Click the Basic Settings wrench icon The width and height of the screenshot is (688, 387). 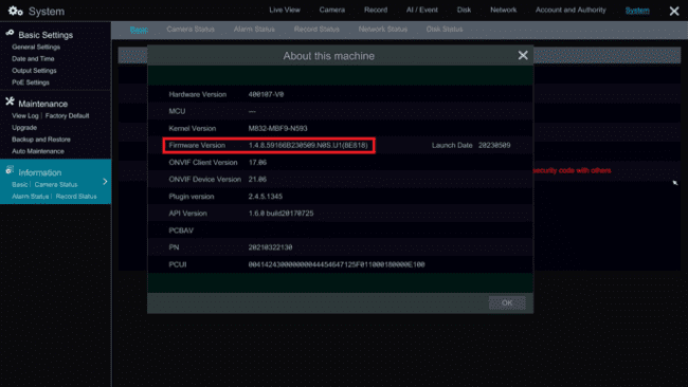pos(10,33)
